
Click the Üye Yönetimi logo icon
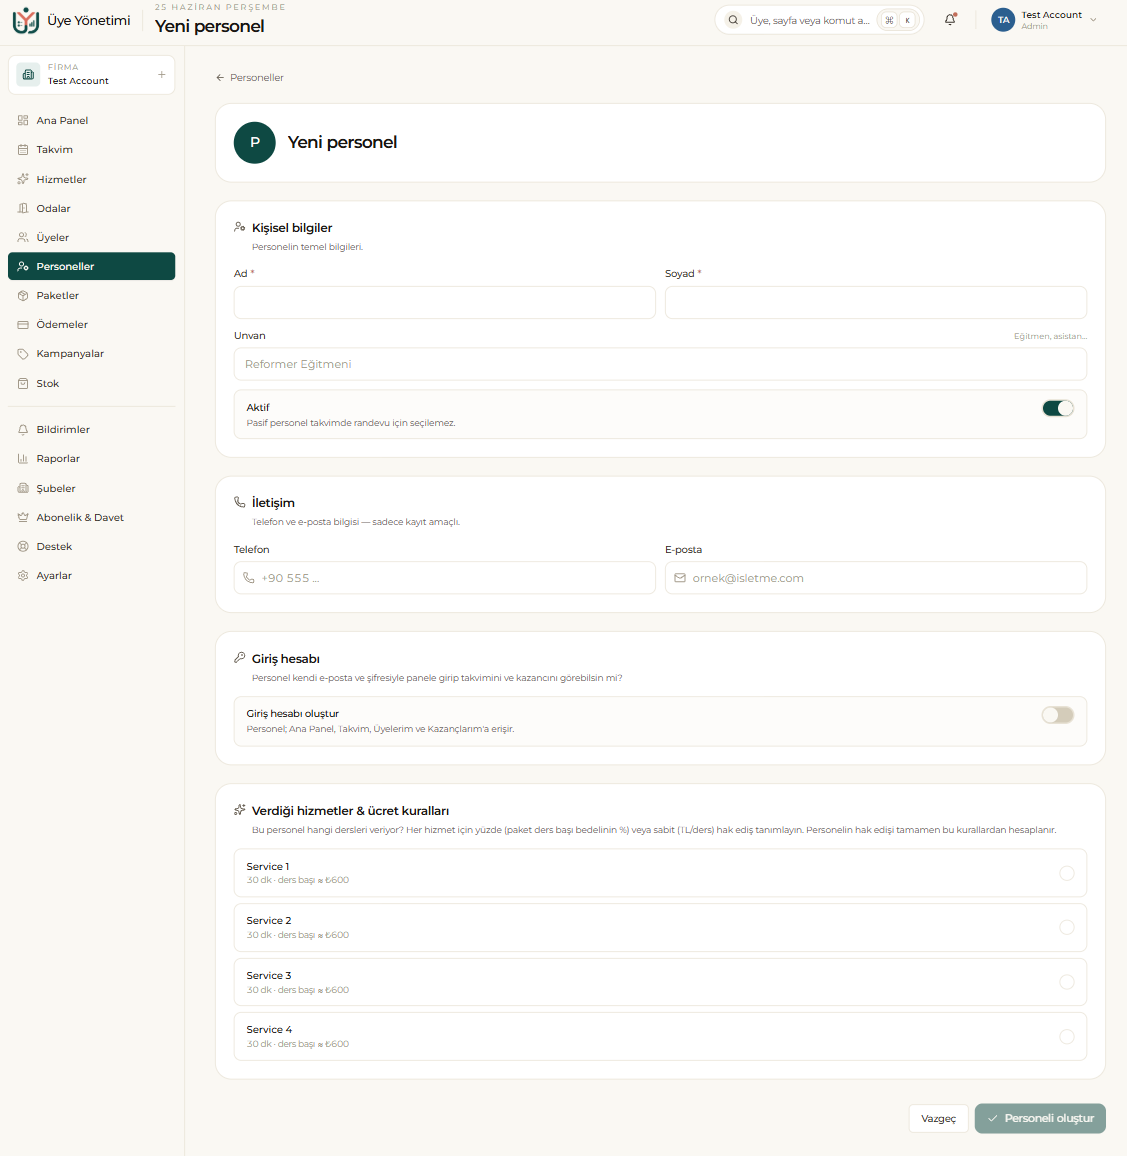[x=26, y=20]
